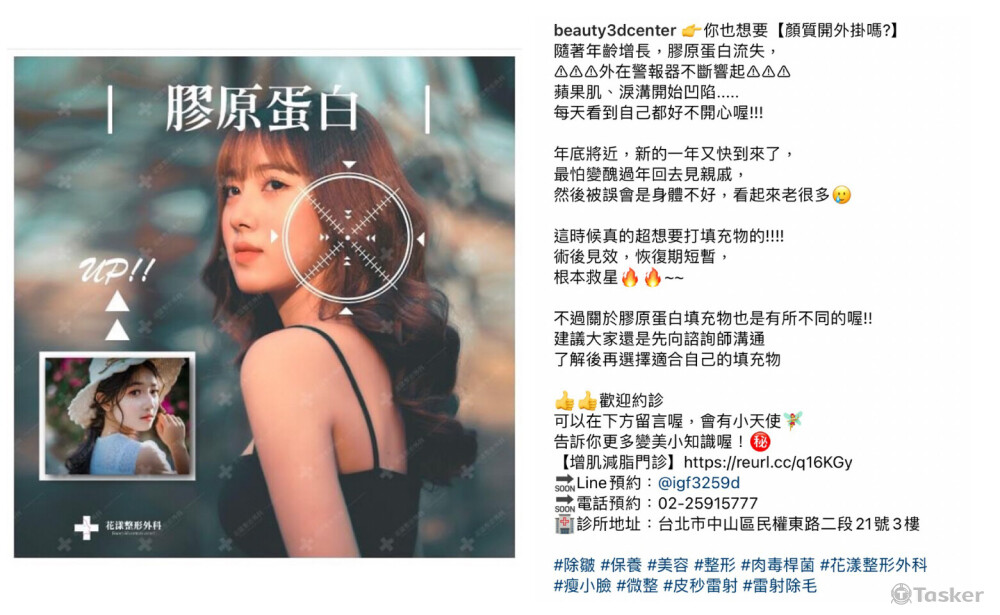Click the circular crosshair target graphic
The width and height of the screenshot is (1000, 615).
tap(348, 238)
